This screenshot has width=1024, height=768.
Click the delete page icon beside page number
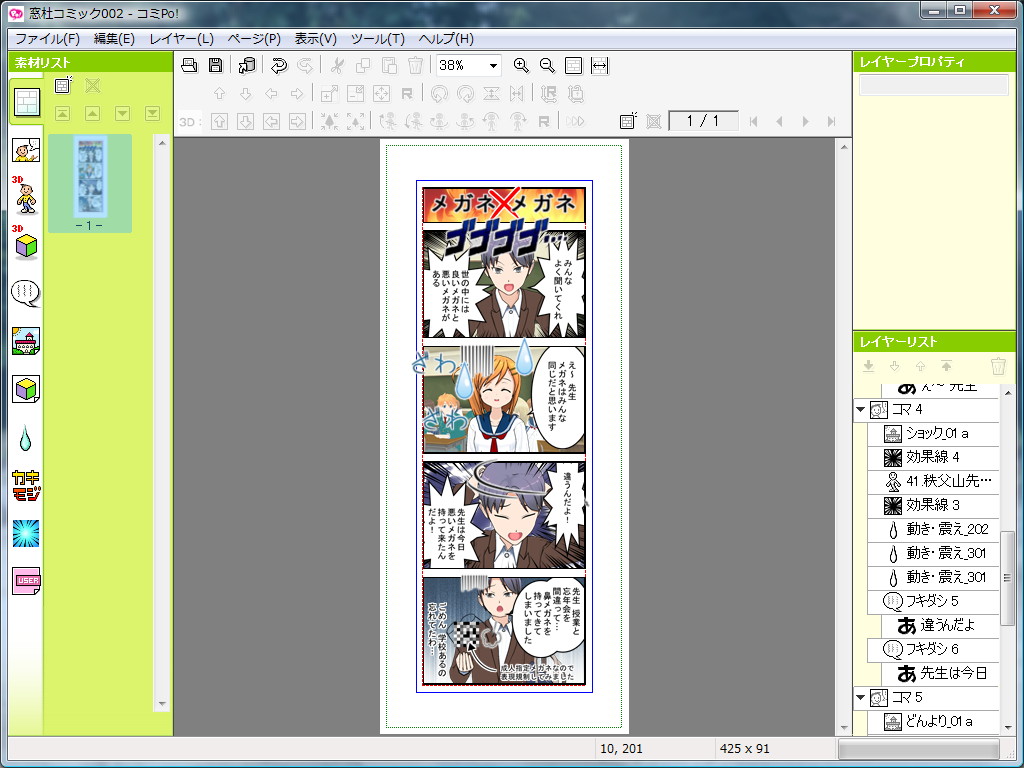click(654, 121)
